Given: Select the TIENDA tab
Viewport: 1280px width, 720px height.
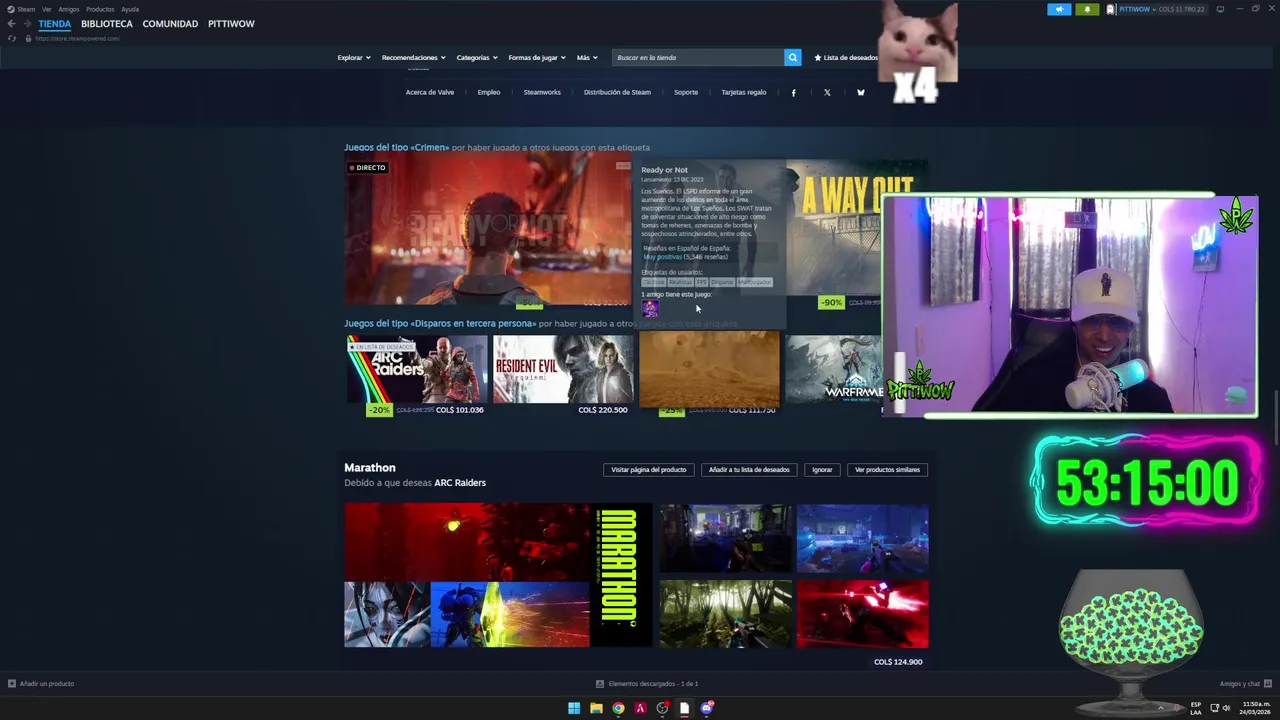Looking at the screenshot, I should [x=54, y=23].
